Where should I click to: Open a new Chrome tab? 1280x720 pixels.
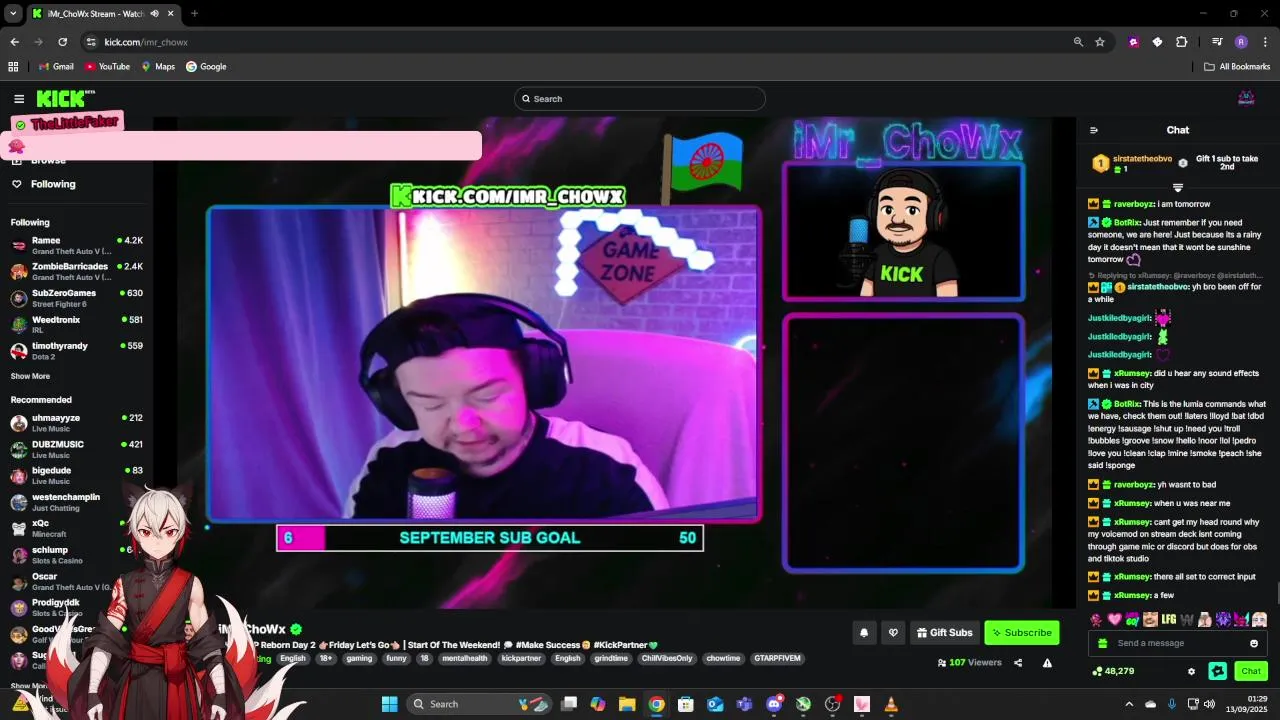(194, 14)
